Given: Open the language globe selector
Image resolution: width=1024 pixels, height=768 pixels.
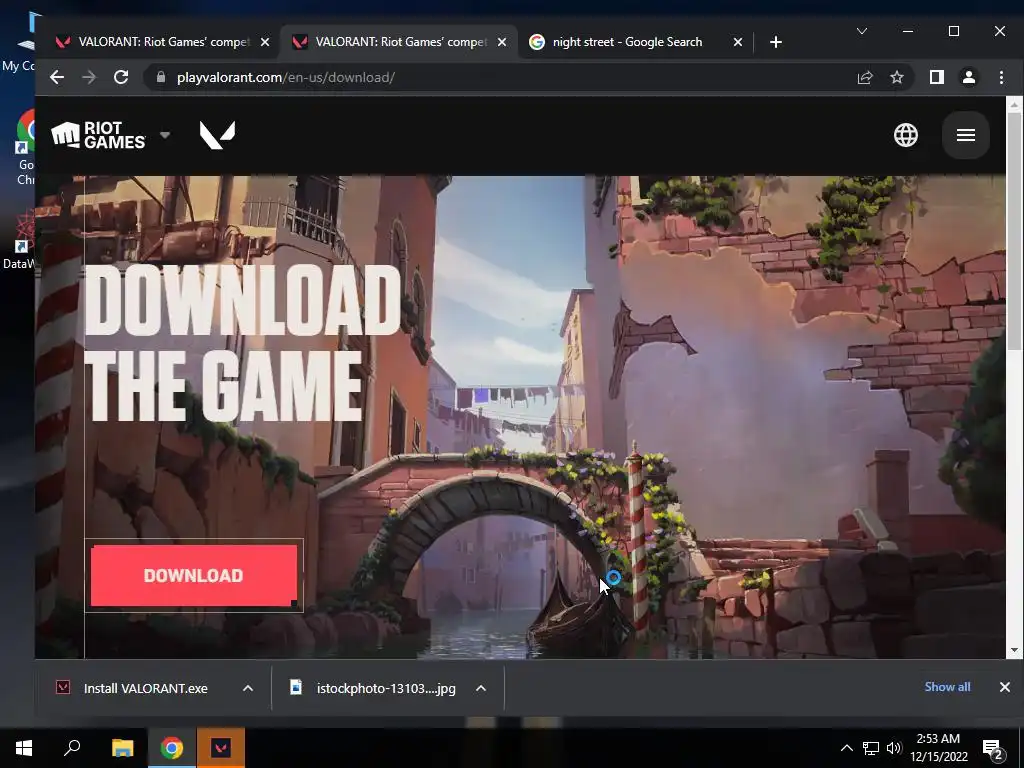Looking at the screenshot, I should point(906,135).
